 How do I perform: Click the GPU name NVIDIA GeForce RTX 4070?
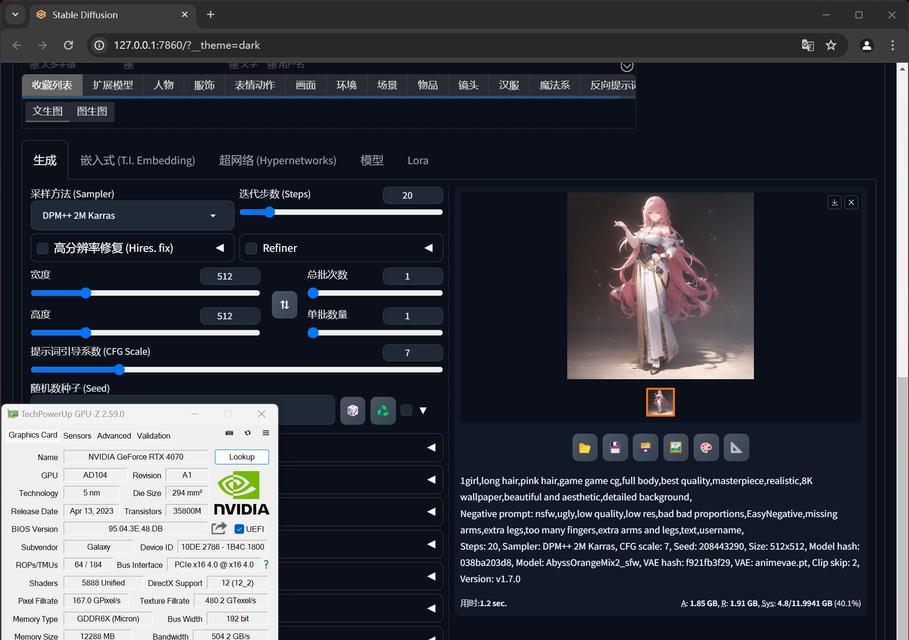tap(136, 457)
